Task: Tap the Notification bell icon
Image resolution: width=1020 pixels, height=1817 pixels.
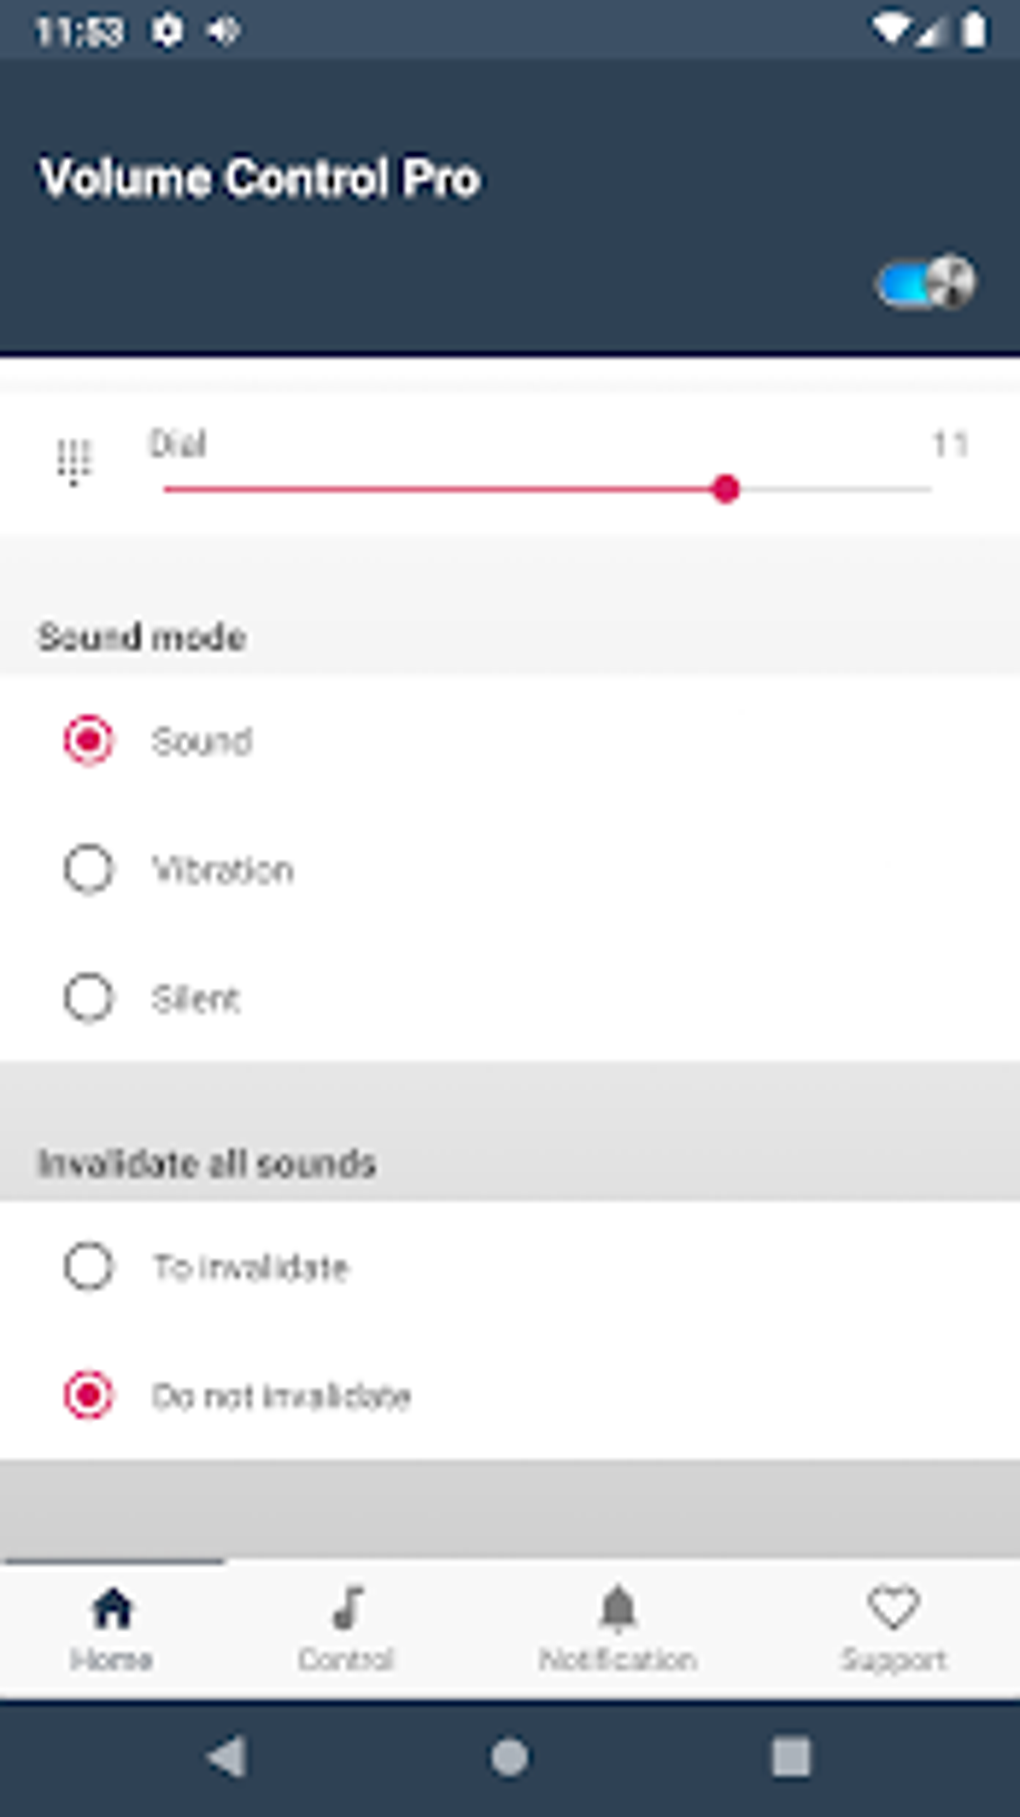Action: (618, 1609)
